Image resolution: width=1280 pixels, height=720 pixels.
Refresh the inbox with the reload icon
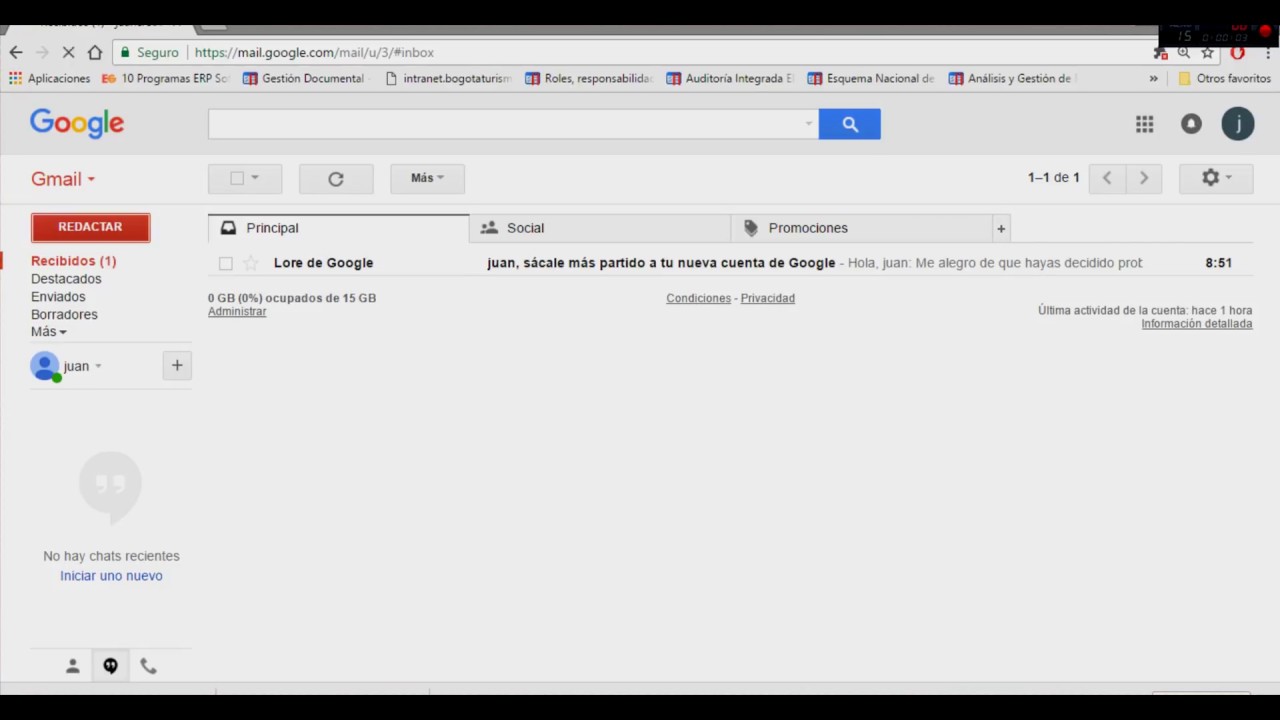click(x=336, y=179)
